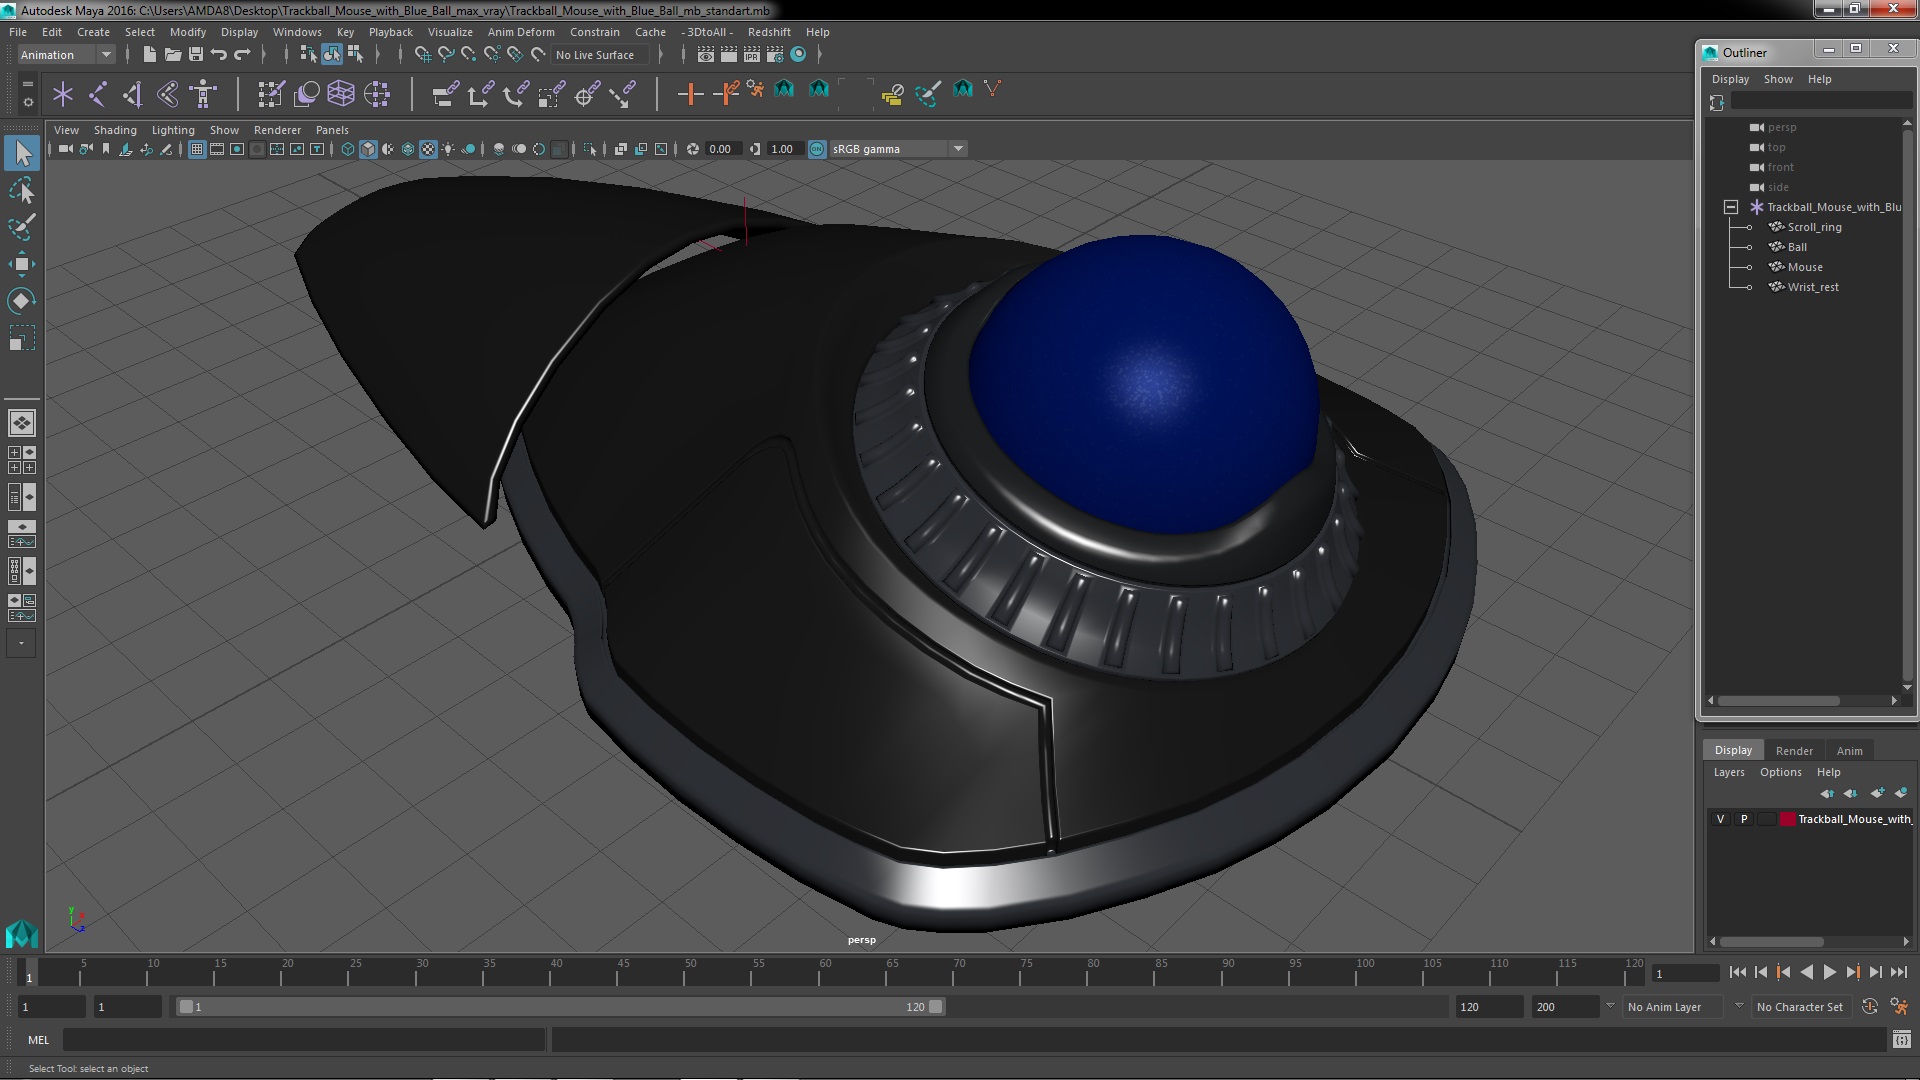Image resolution: width=1920 pixels, height=1080 pixels.
Task: Select the arrow Select Tool in toolbox
Action: (22, 153)
